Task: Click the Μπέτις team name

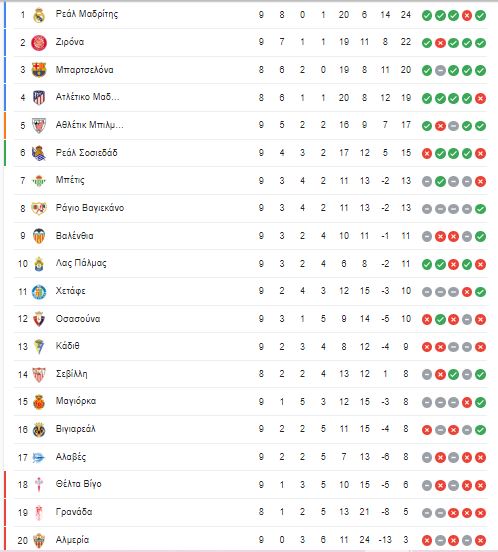Action: pyautogui.click(x=70, y=180)
